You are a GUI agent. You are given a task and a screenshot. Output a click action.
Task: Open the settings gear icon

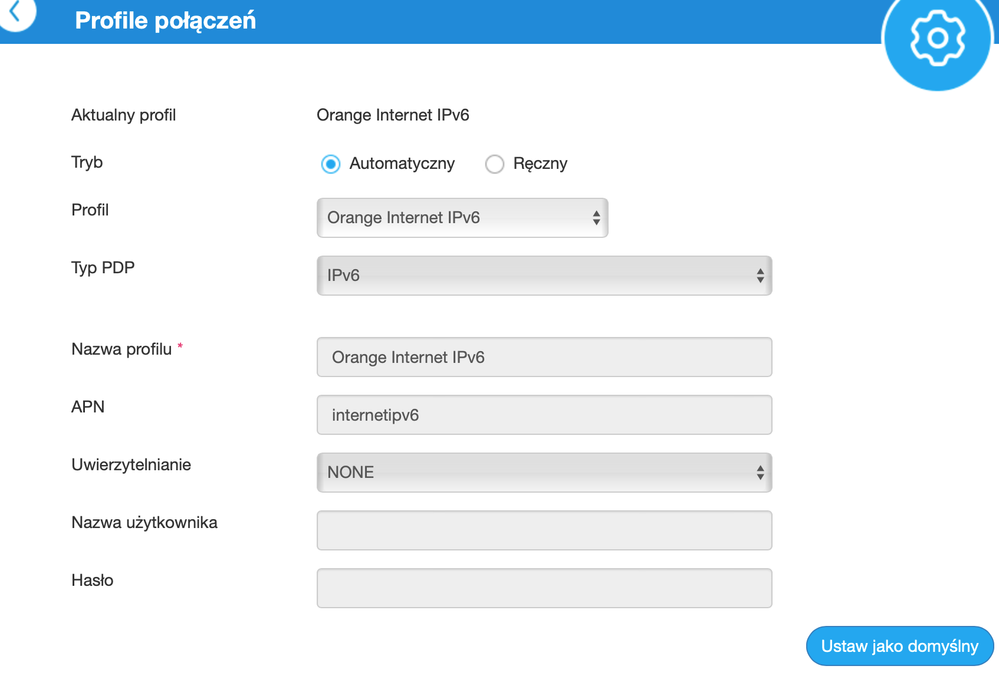coord(937,39)
